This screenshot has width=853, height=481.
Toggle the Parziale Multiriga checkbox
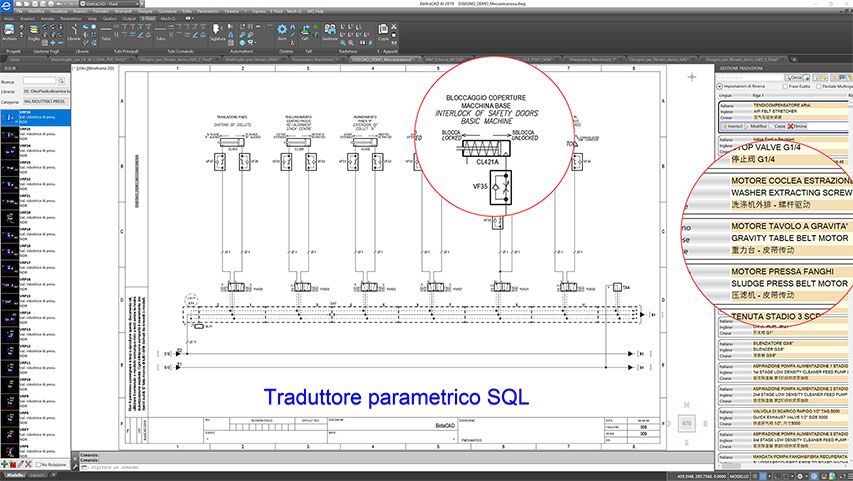pos(819,86)
